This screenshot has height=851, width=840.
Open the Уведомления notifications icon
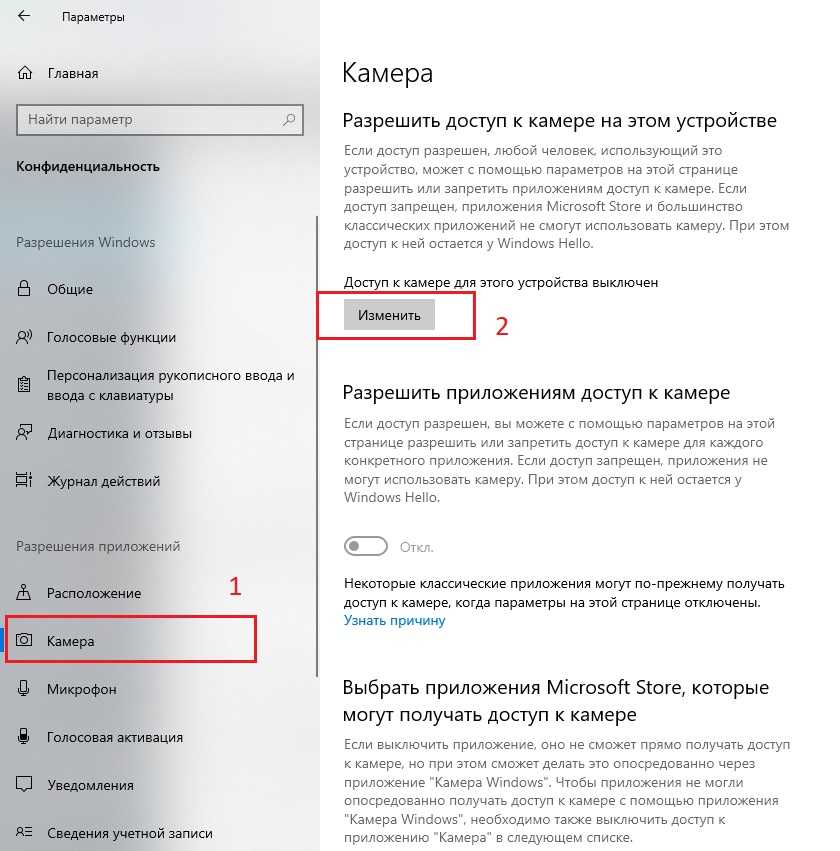[x=24, y=784]
